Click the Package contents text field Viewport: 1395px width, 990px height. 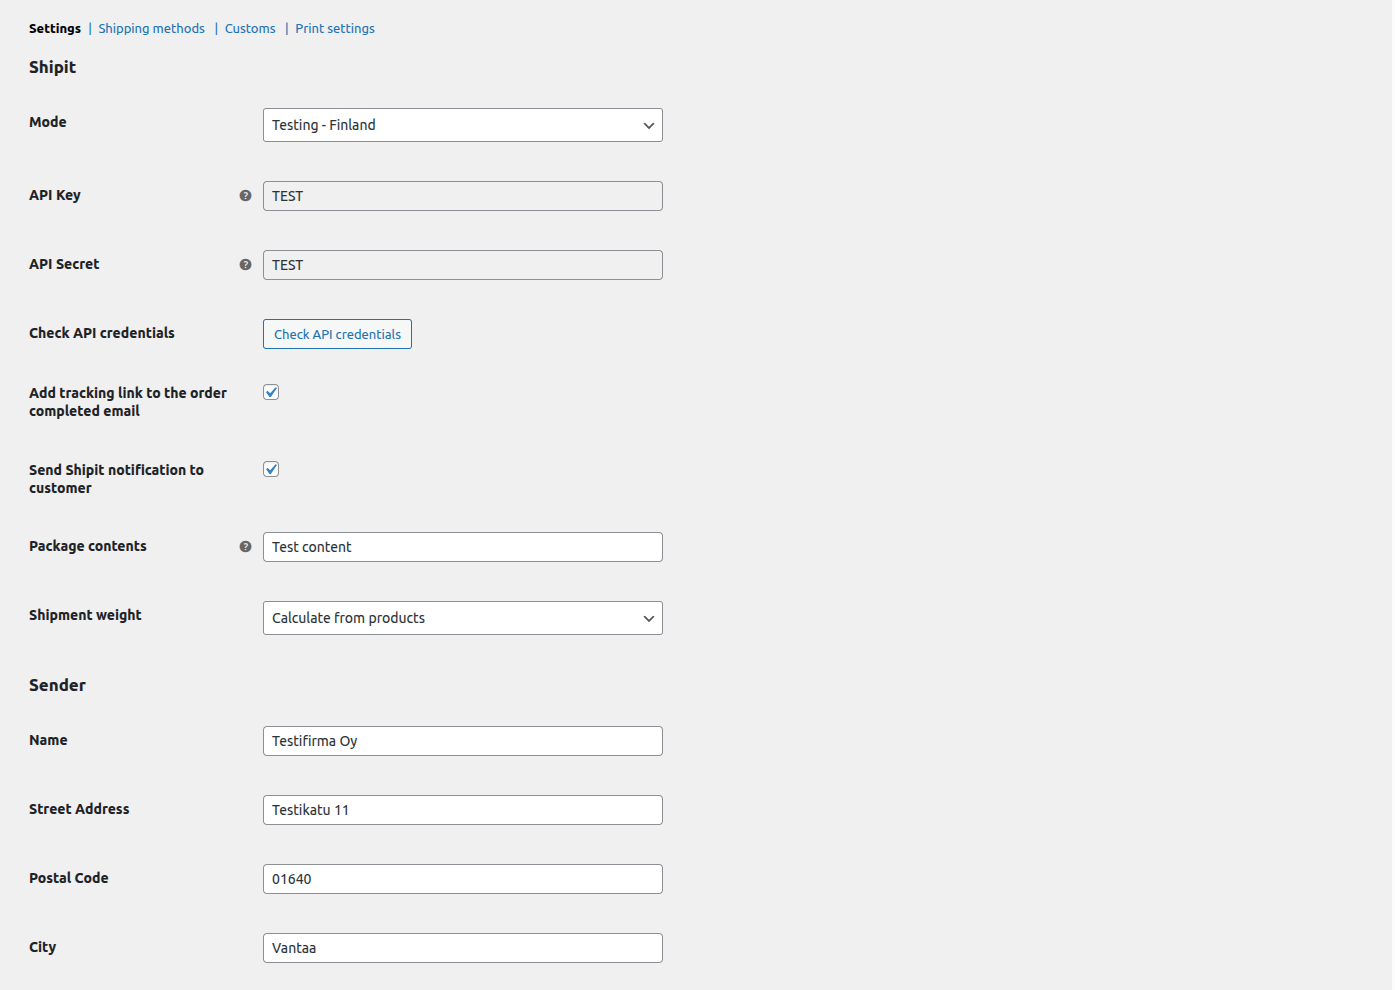(x=462, y=547)
